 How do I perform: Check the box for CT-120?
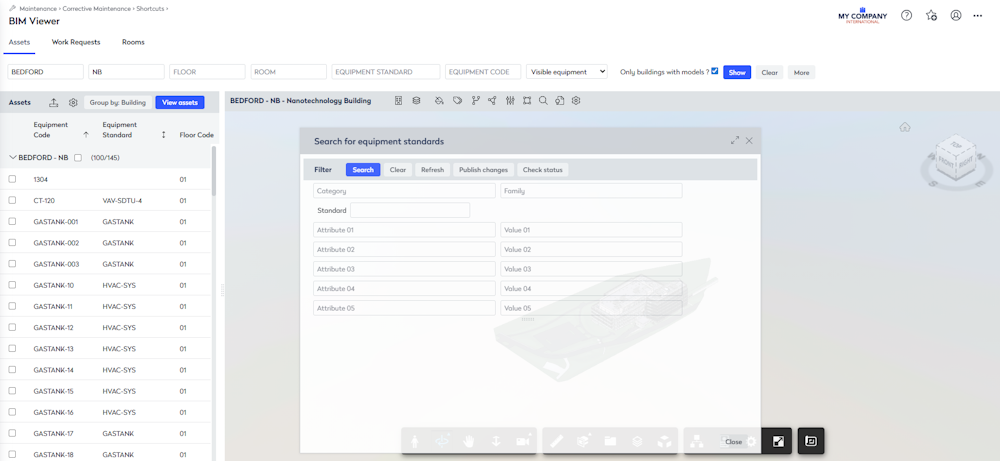tap(12, 200)
